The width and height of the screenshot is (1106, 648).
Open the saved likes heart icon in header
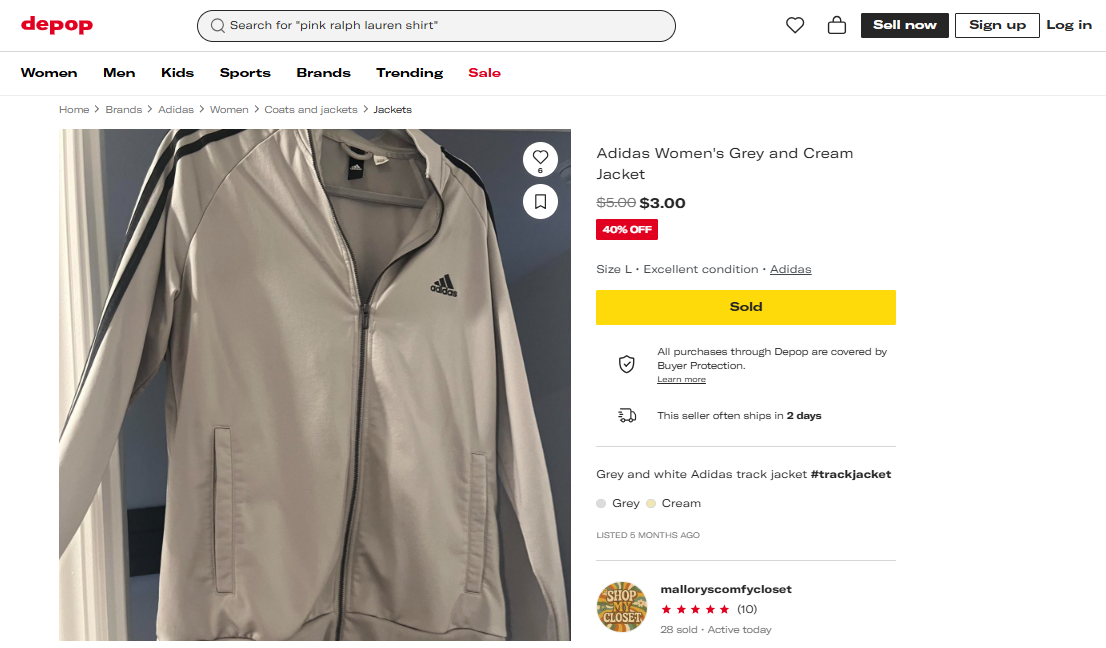795,26
